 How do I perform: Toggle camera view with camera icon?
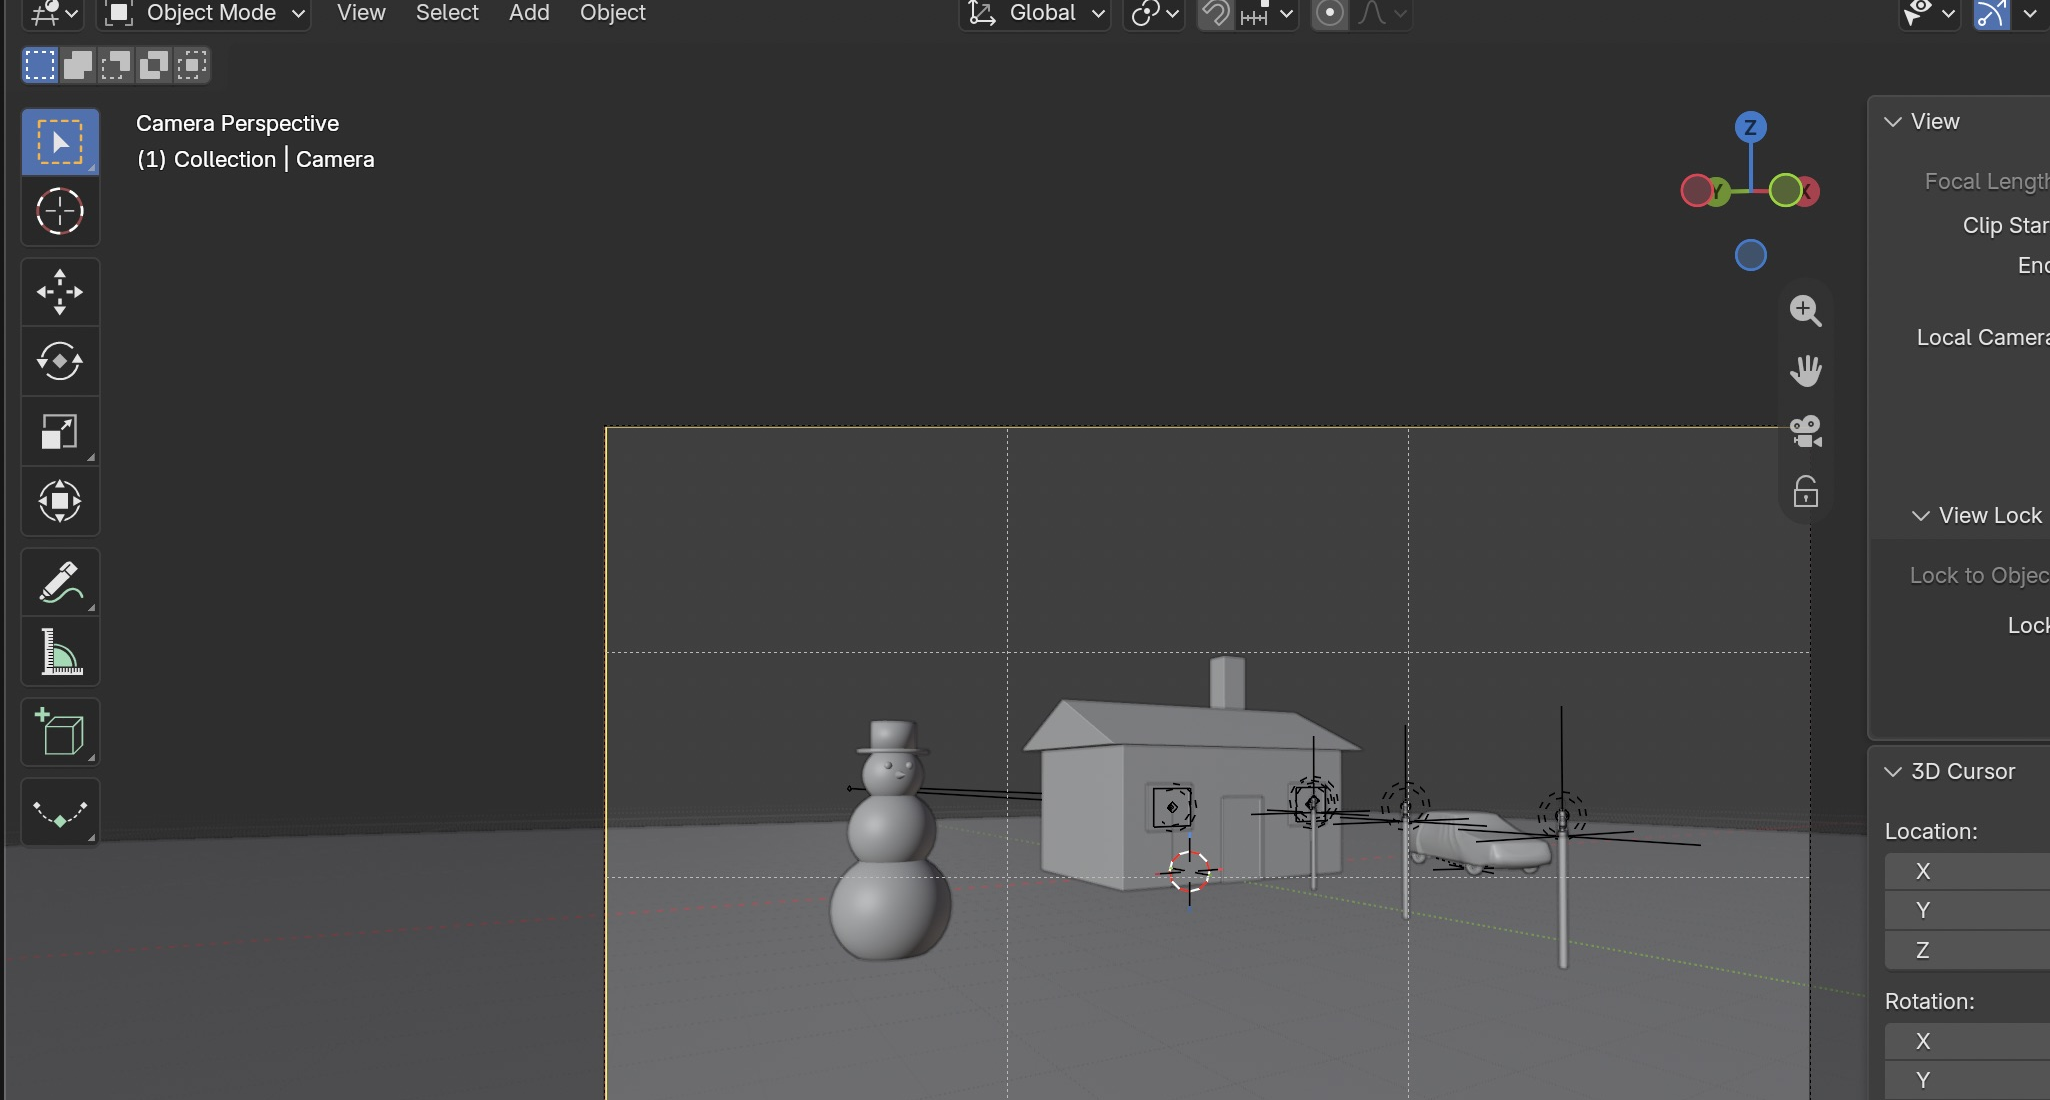(1805, 431)
